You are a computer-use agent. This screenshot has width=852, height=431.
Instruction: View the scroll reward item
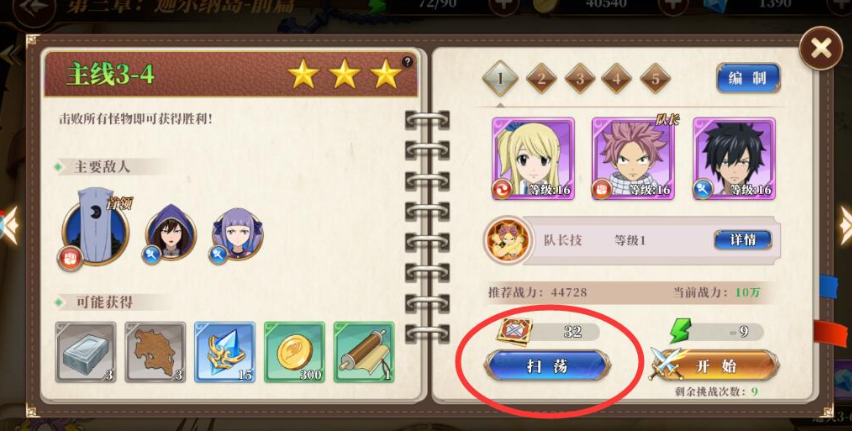tap(364, 352)
